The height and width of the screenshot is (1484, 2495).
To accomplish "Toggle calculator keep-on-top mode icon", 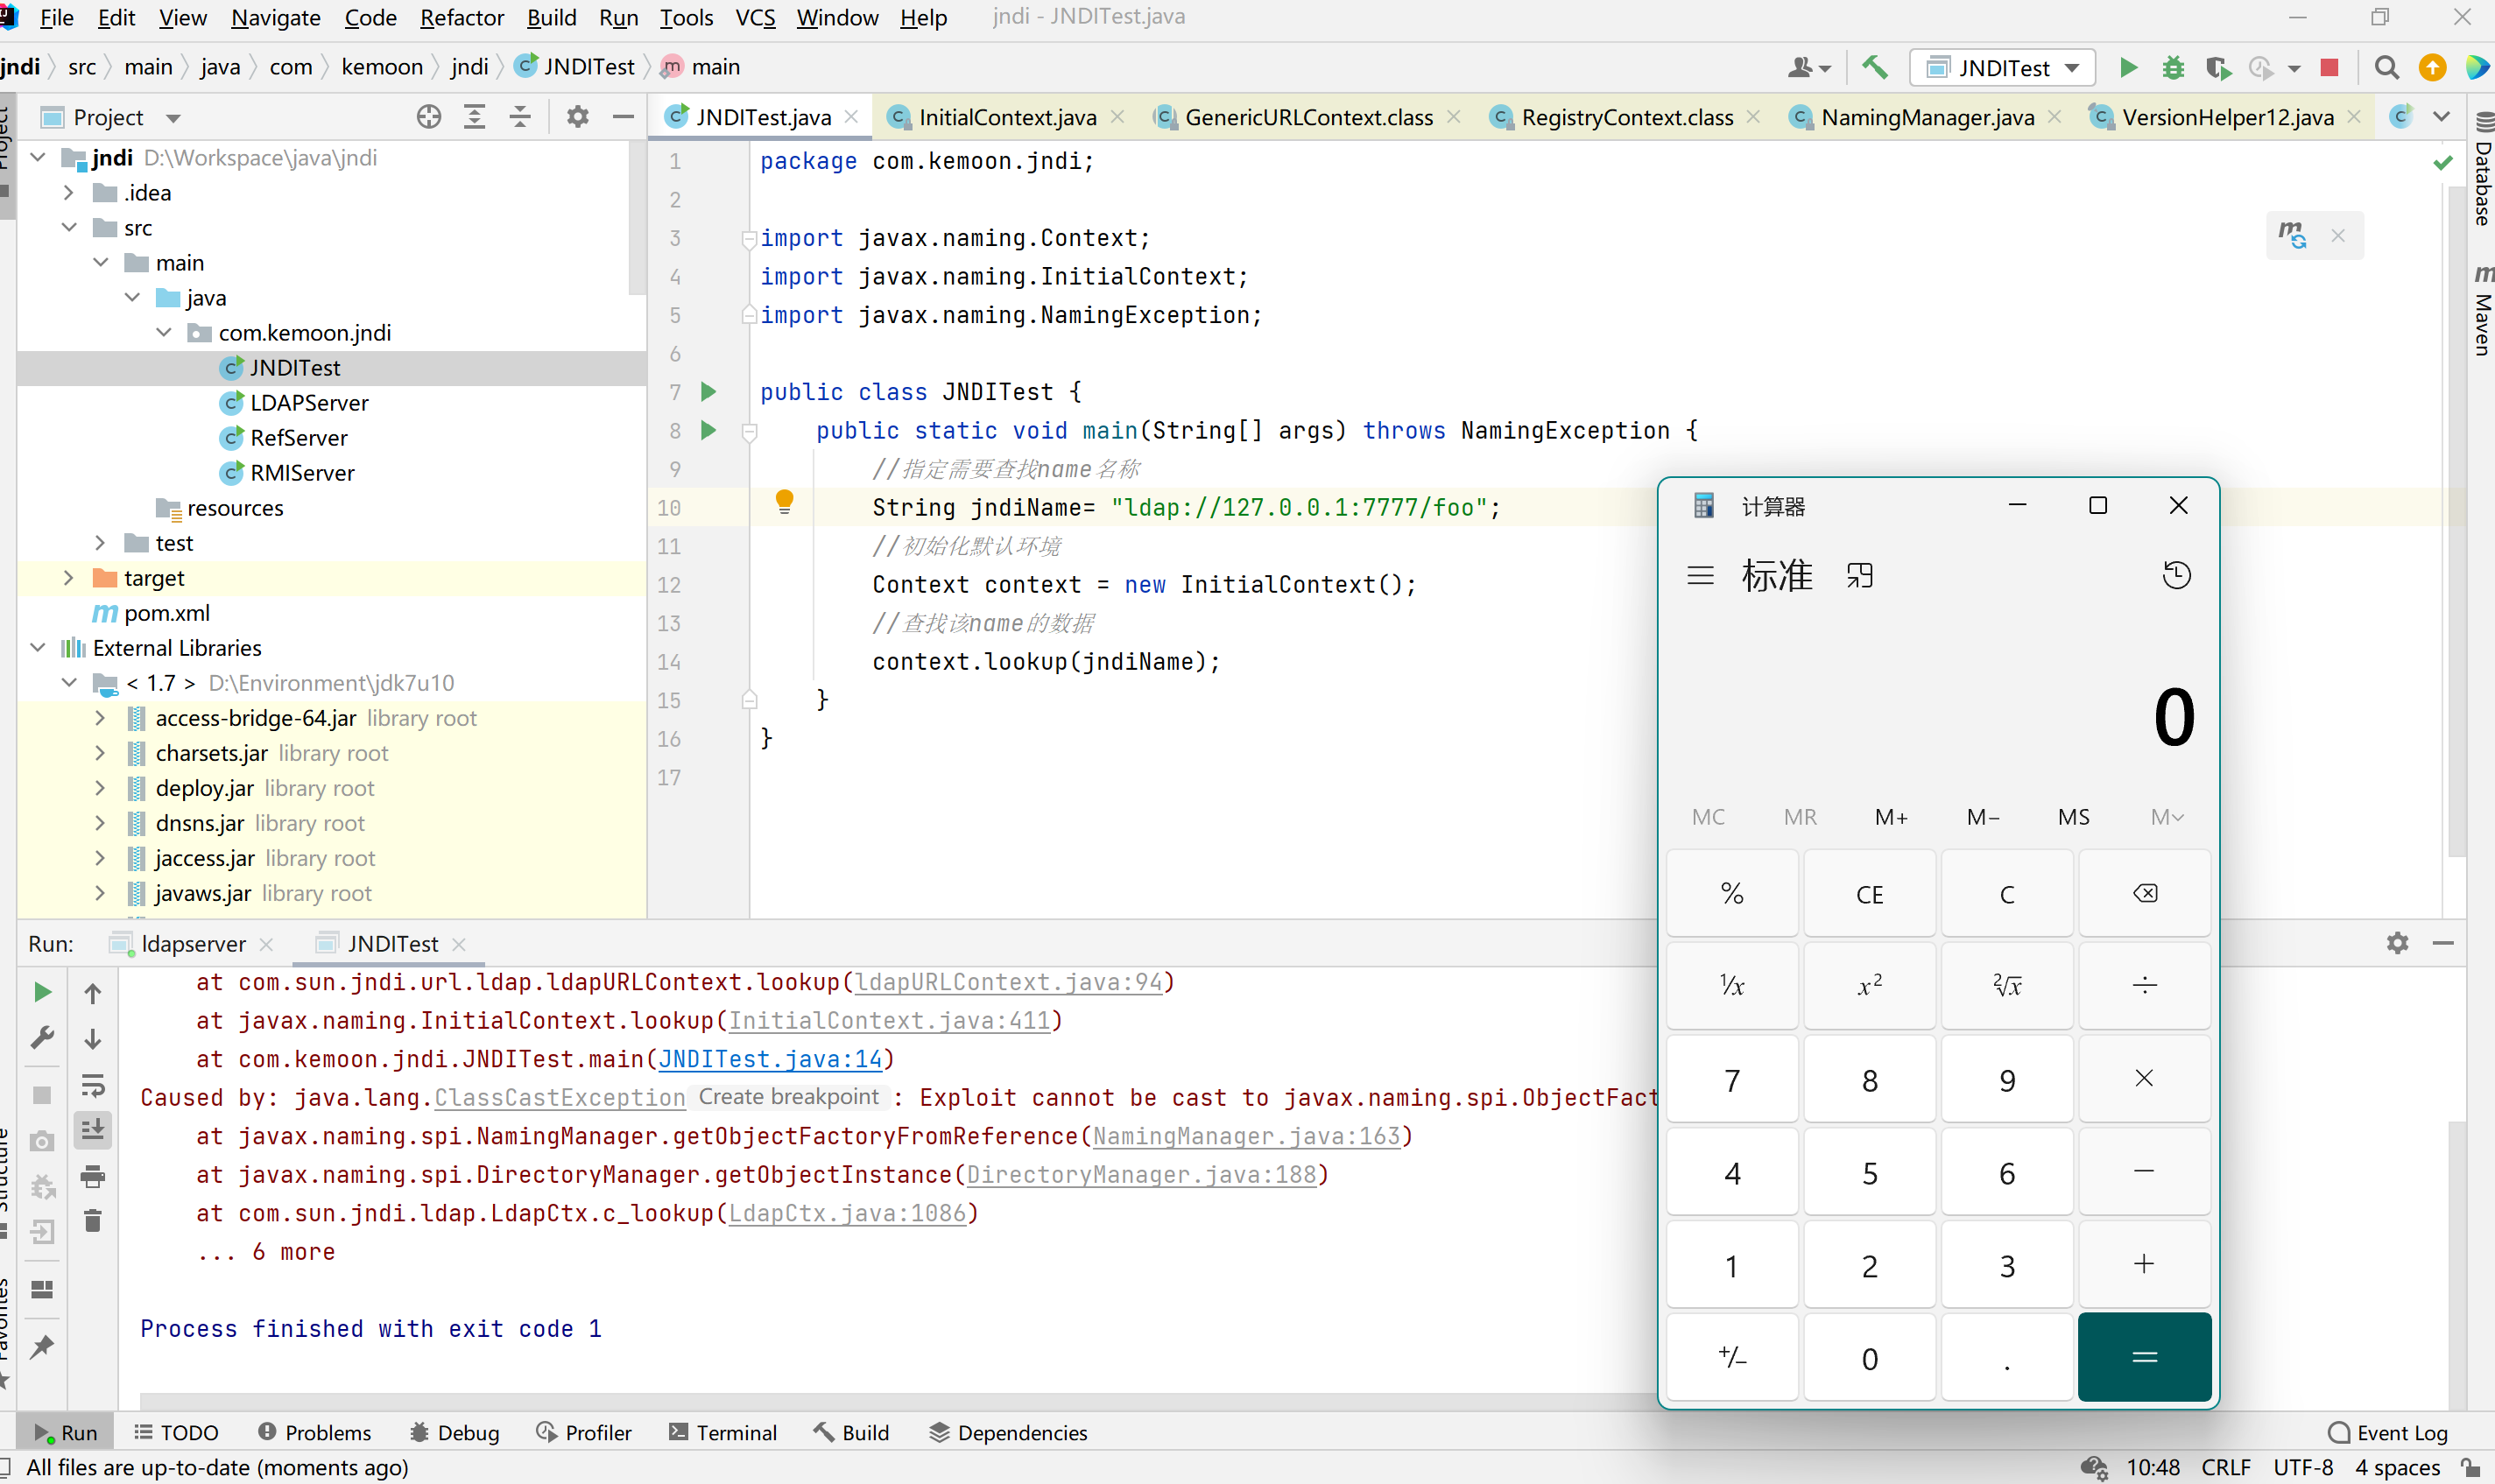I will pos(1859,575).
